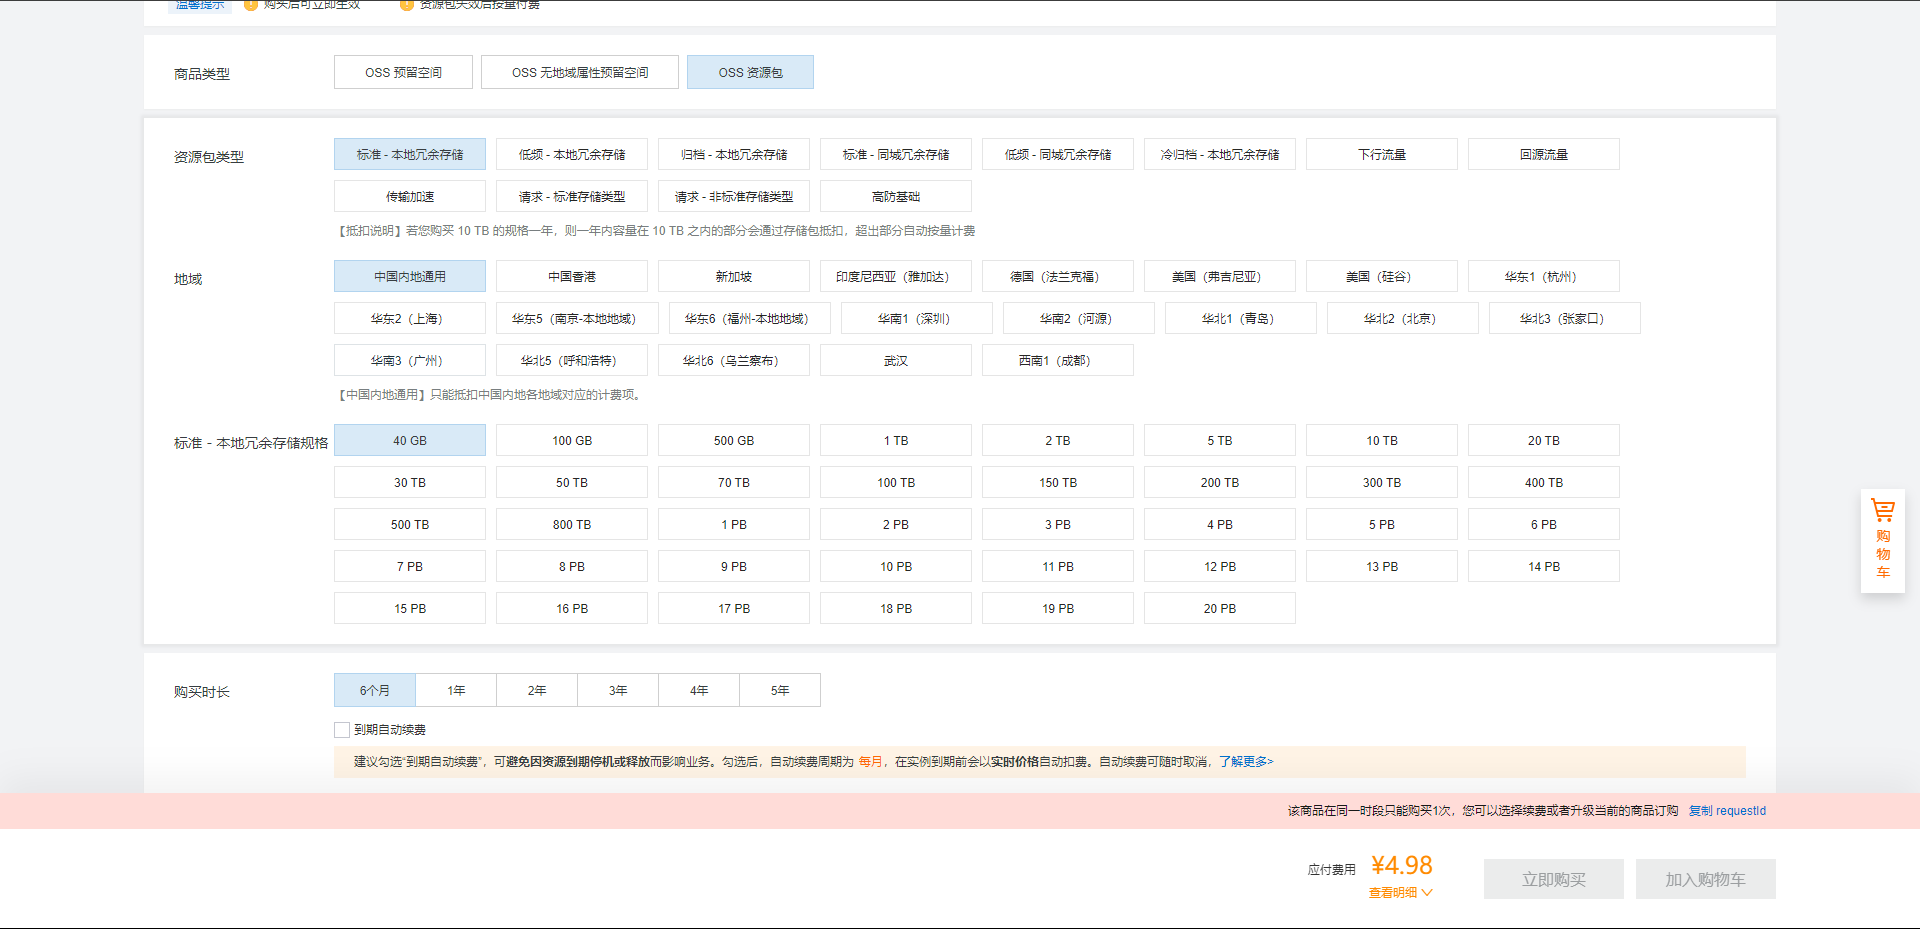1920x929 pixels.
Task: Select the 下行流量 package type
Action: point(1382,154)
